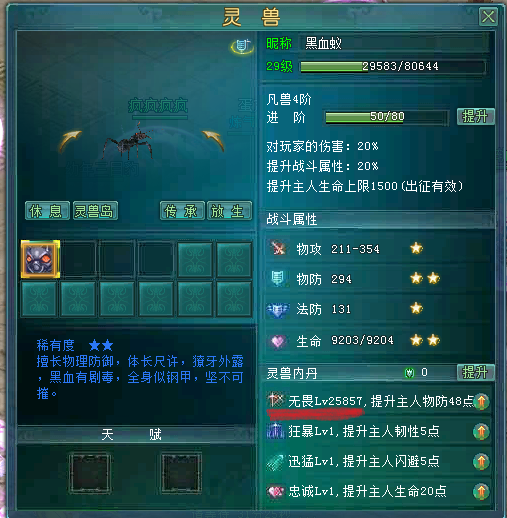Image resolution: width=507 pixels, height=518 pixels.
Task: Click the 进阶 50/80 progress bar
Action: tap(387, 117)
